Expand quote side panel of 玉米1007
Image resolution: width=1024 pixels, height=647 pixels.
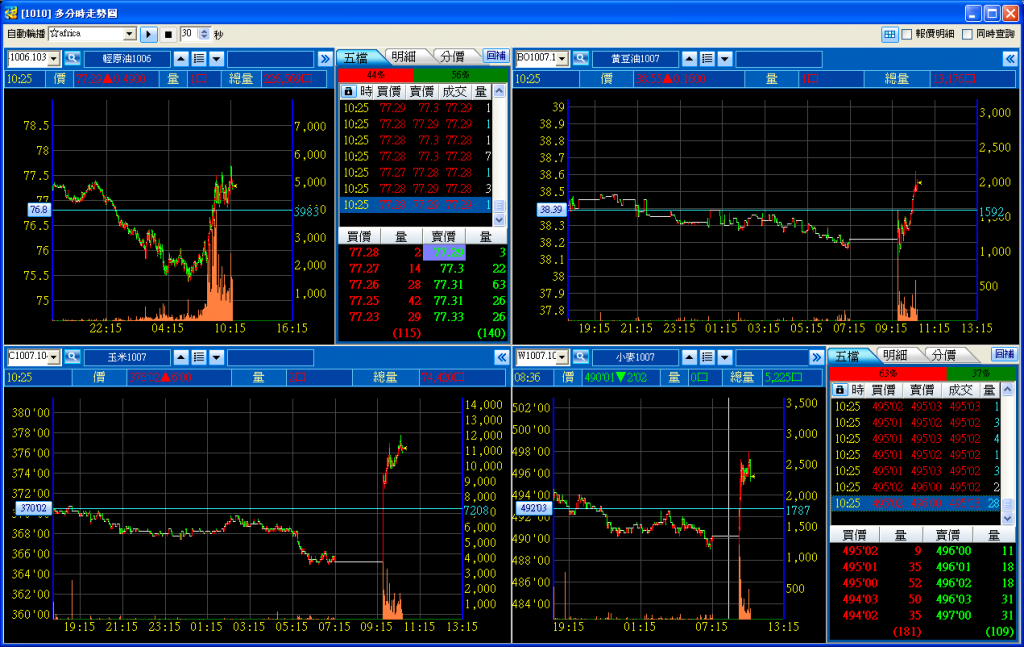502,357
